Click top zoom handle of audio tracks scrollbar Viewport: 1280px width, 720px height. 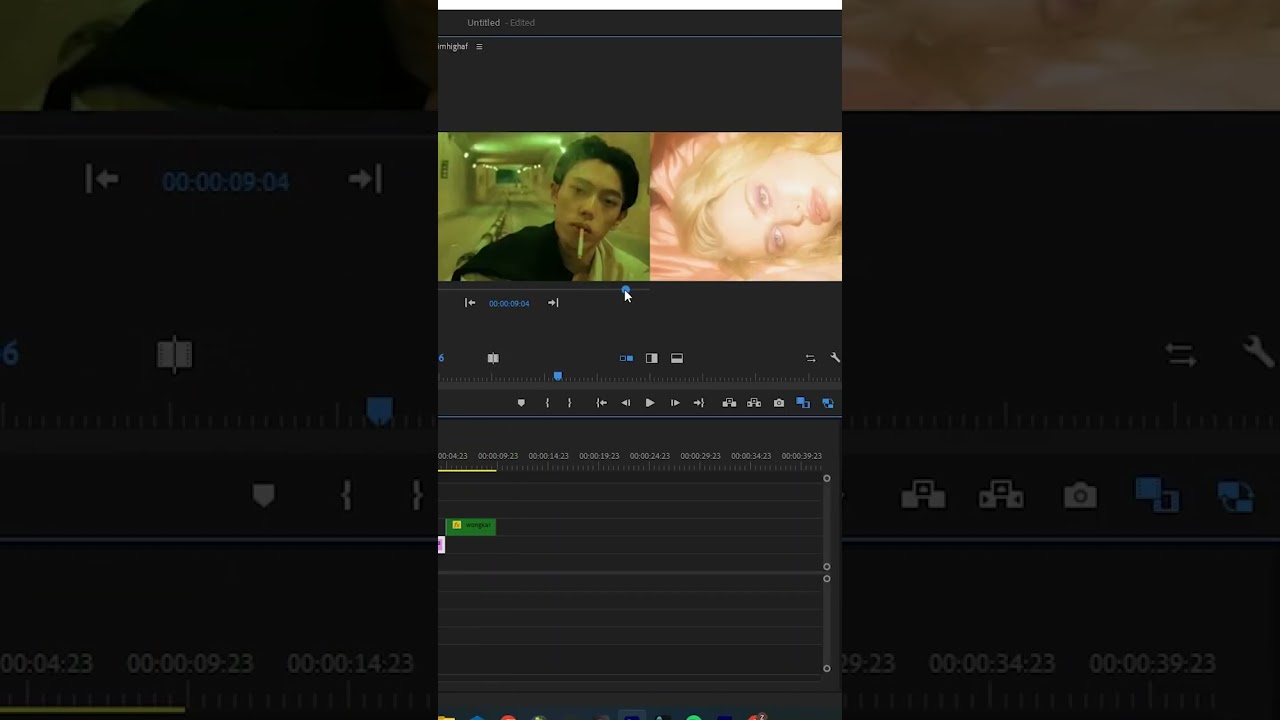827,579
